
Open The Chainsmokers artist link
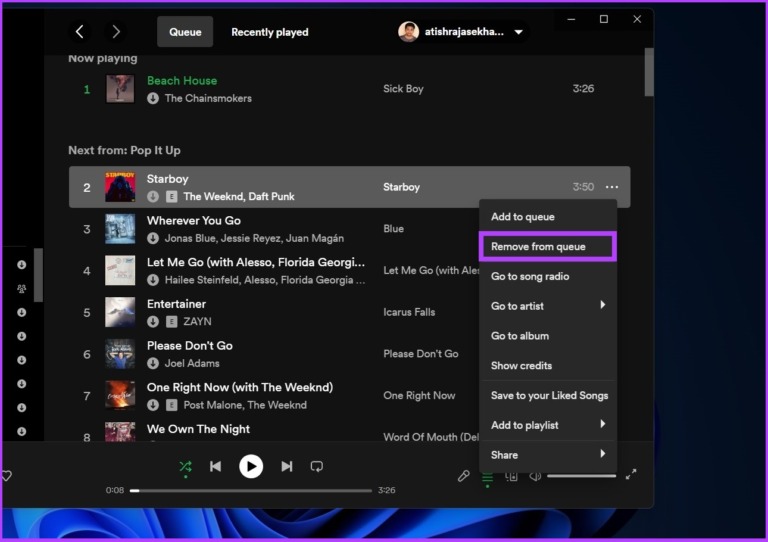pyautogui.click(x=208, y=98)
